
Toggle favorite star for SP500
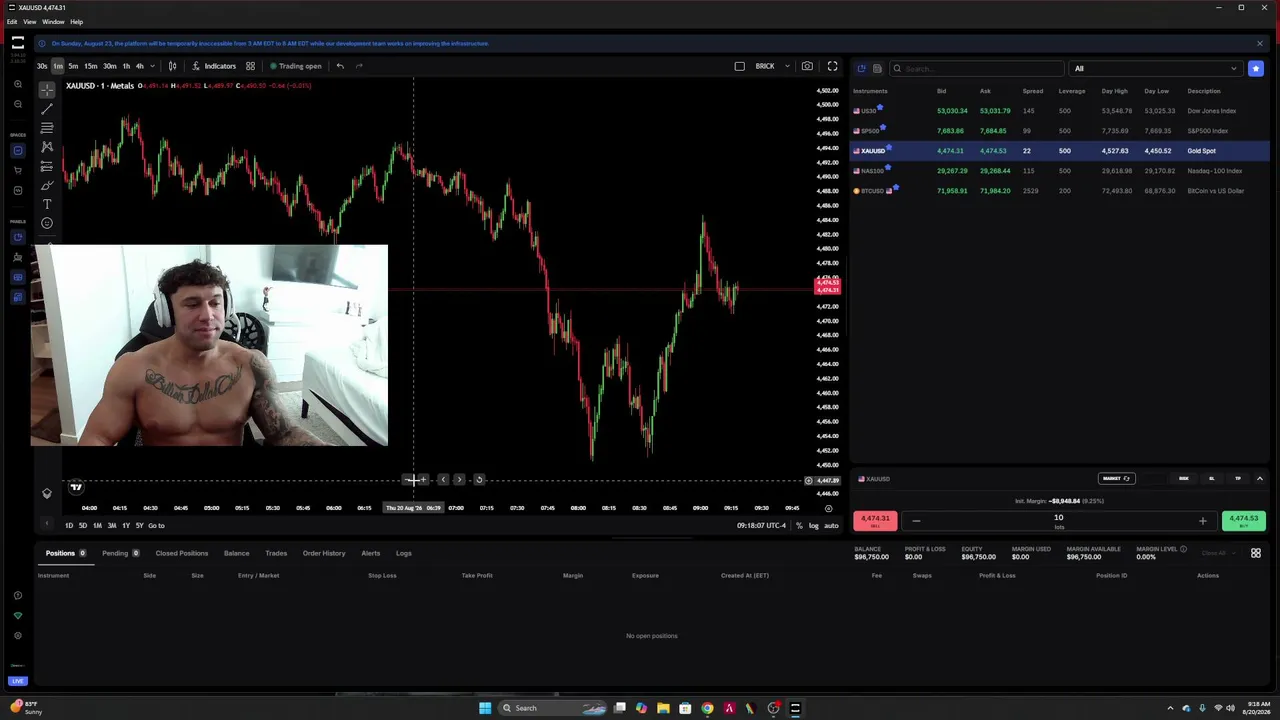(x=883, y=127)
